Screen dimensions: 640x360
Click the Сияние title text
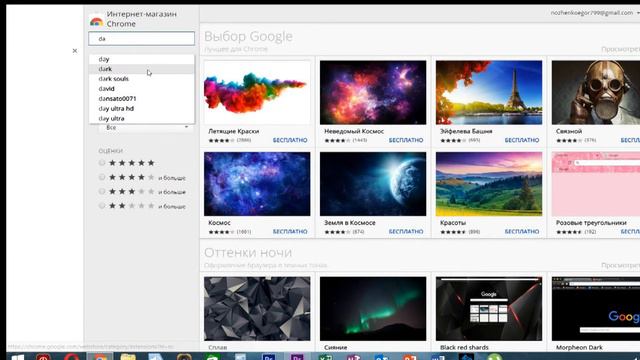336,347
